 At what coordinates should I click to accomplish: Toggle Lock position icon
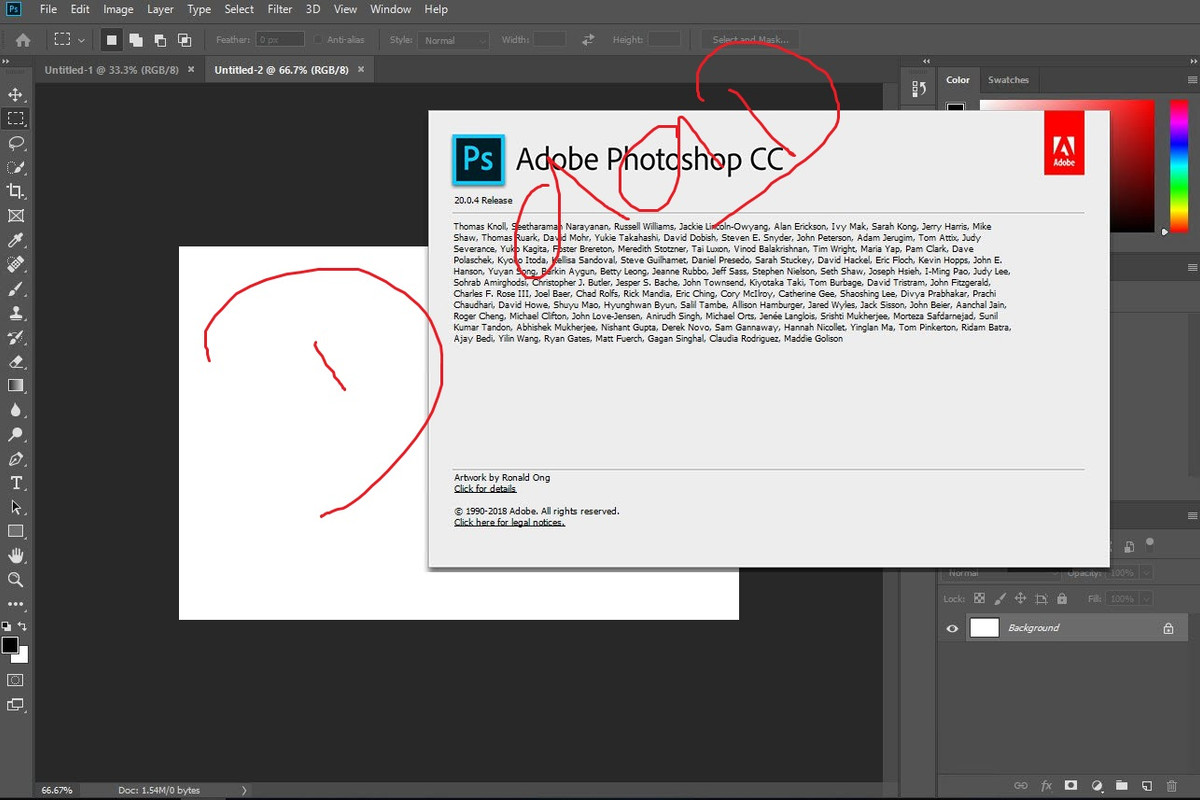pyautogui.click(x=1020, y=598)
